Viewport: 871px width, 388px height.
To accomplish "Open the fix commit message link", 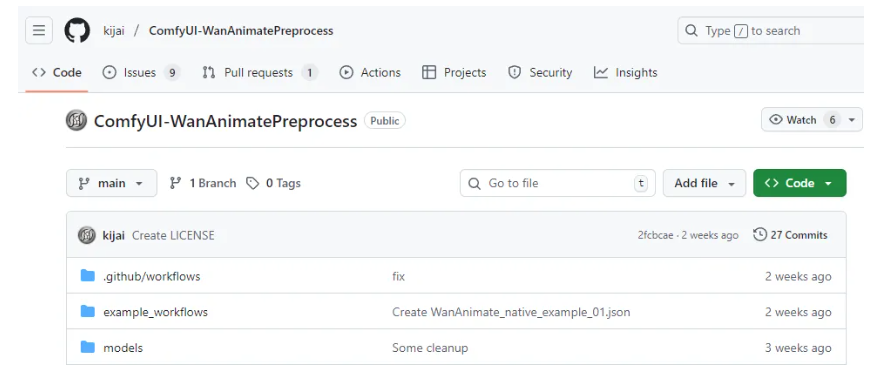I will point(398,276).
